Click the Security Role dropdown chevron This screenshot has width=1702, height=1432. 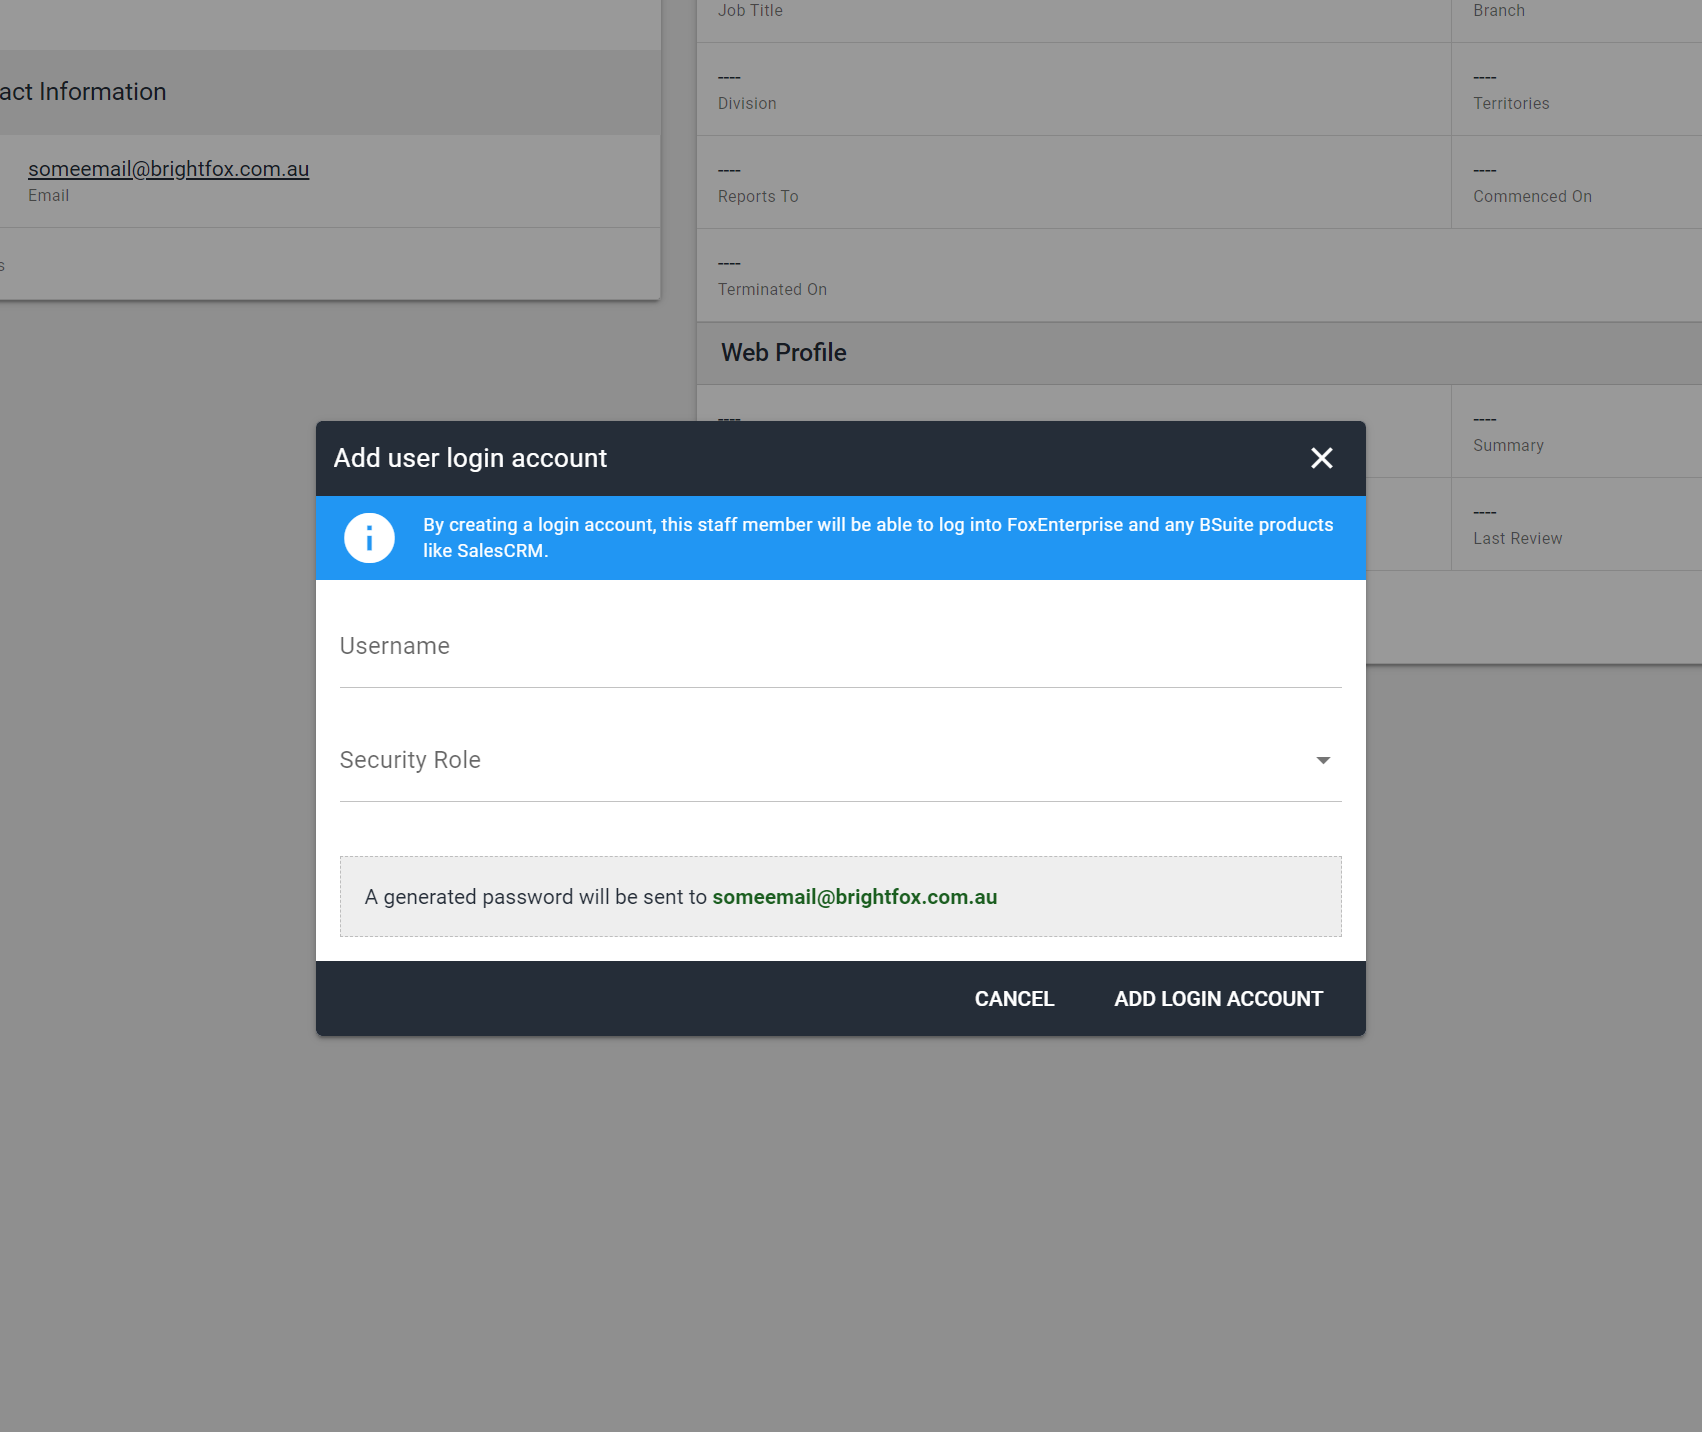click(1322, 760)
